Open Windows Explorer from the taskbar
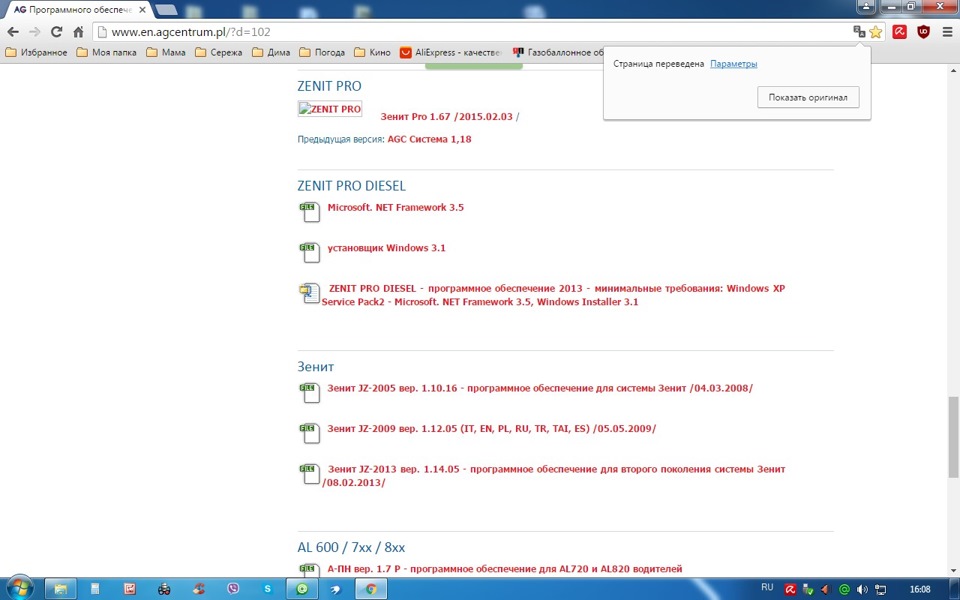Screen dimensions: 960x600 click(61, 589)
